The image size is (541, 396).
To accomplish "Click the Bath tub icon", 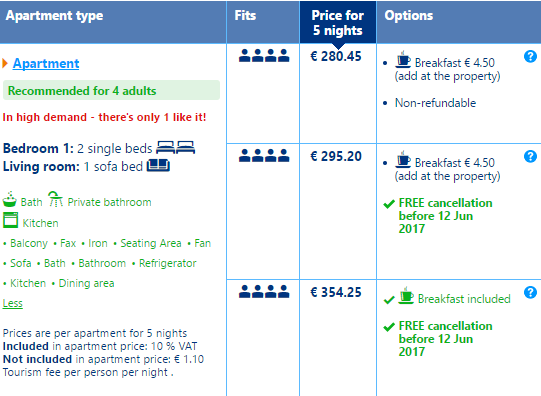I will tap(10, 199).
